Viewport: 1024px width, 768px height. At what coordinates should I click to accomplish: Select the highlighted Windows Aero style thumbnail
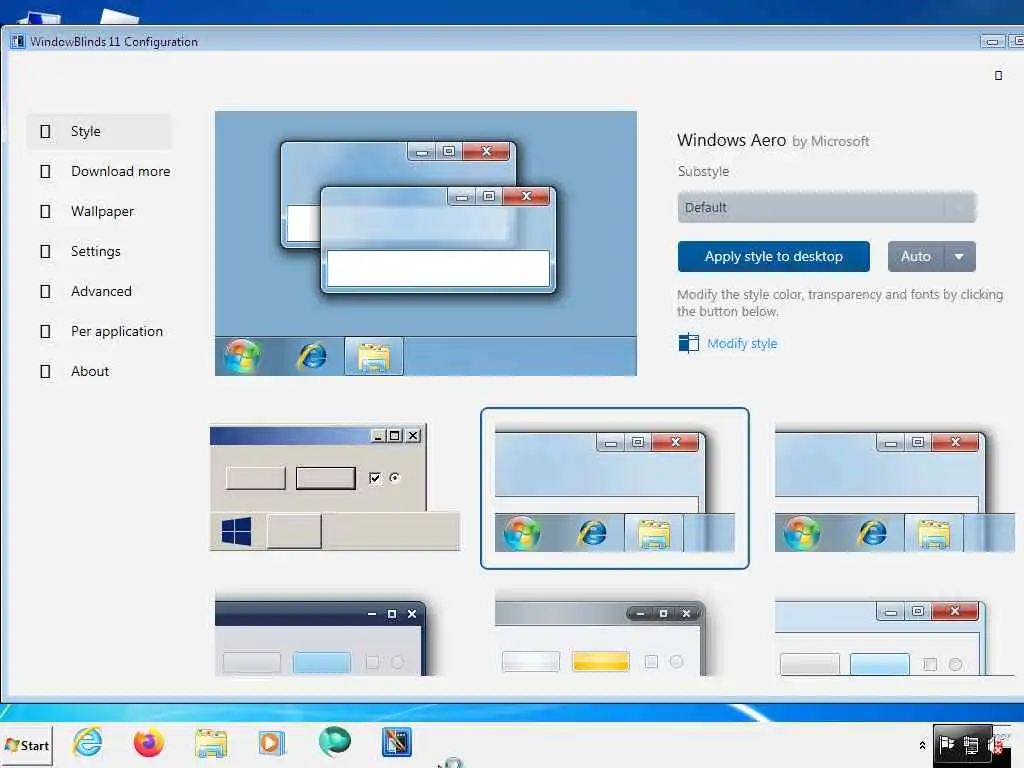pyautogui.click(x=615, y=488)
